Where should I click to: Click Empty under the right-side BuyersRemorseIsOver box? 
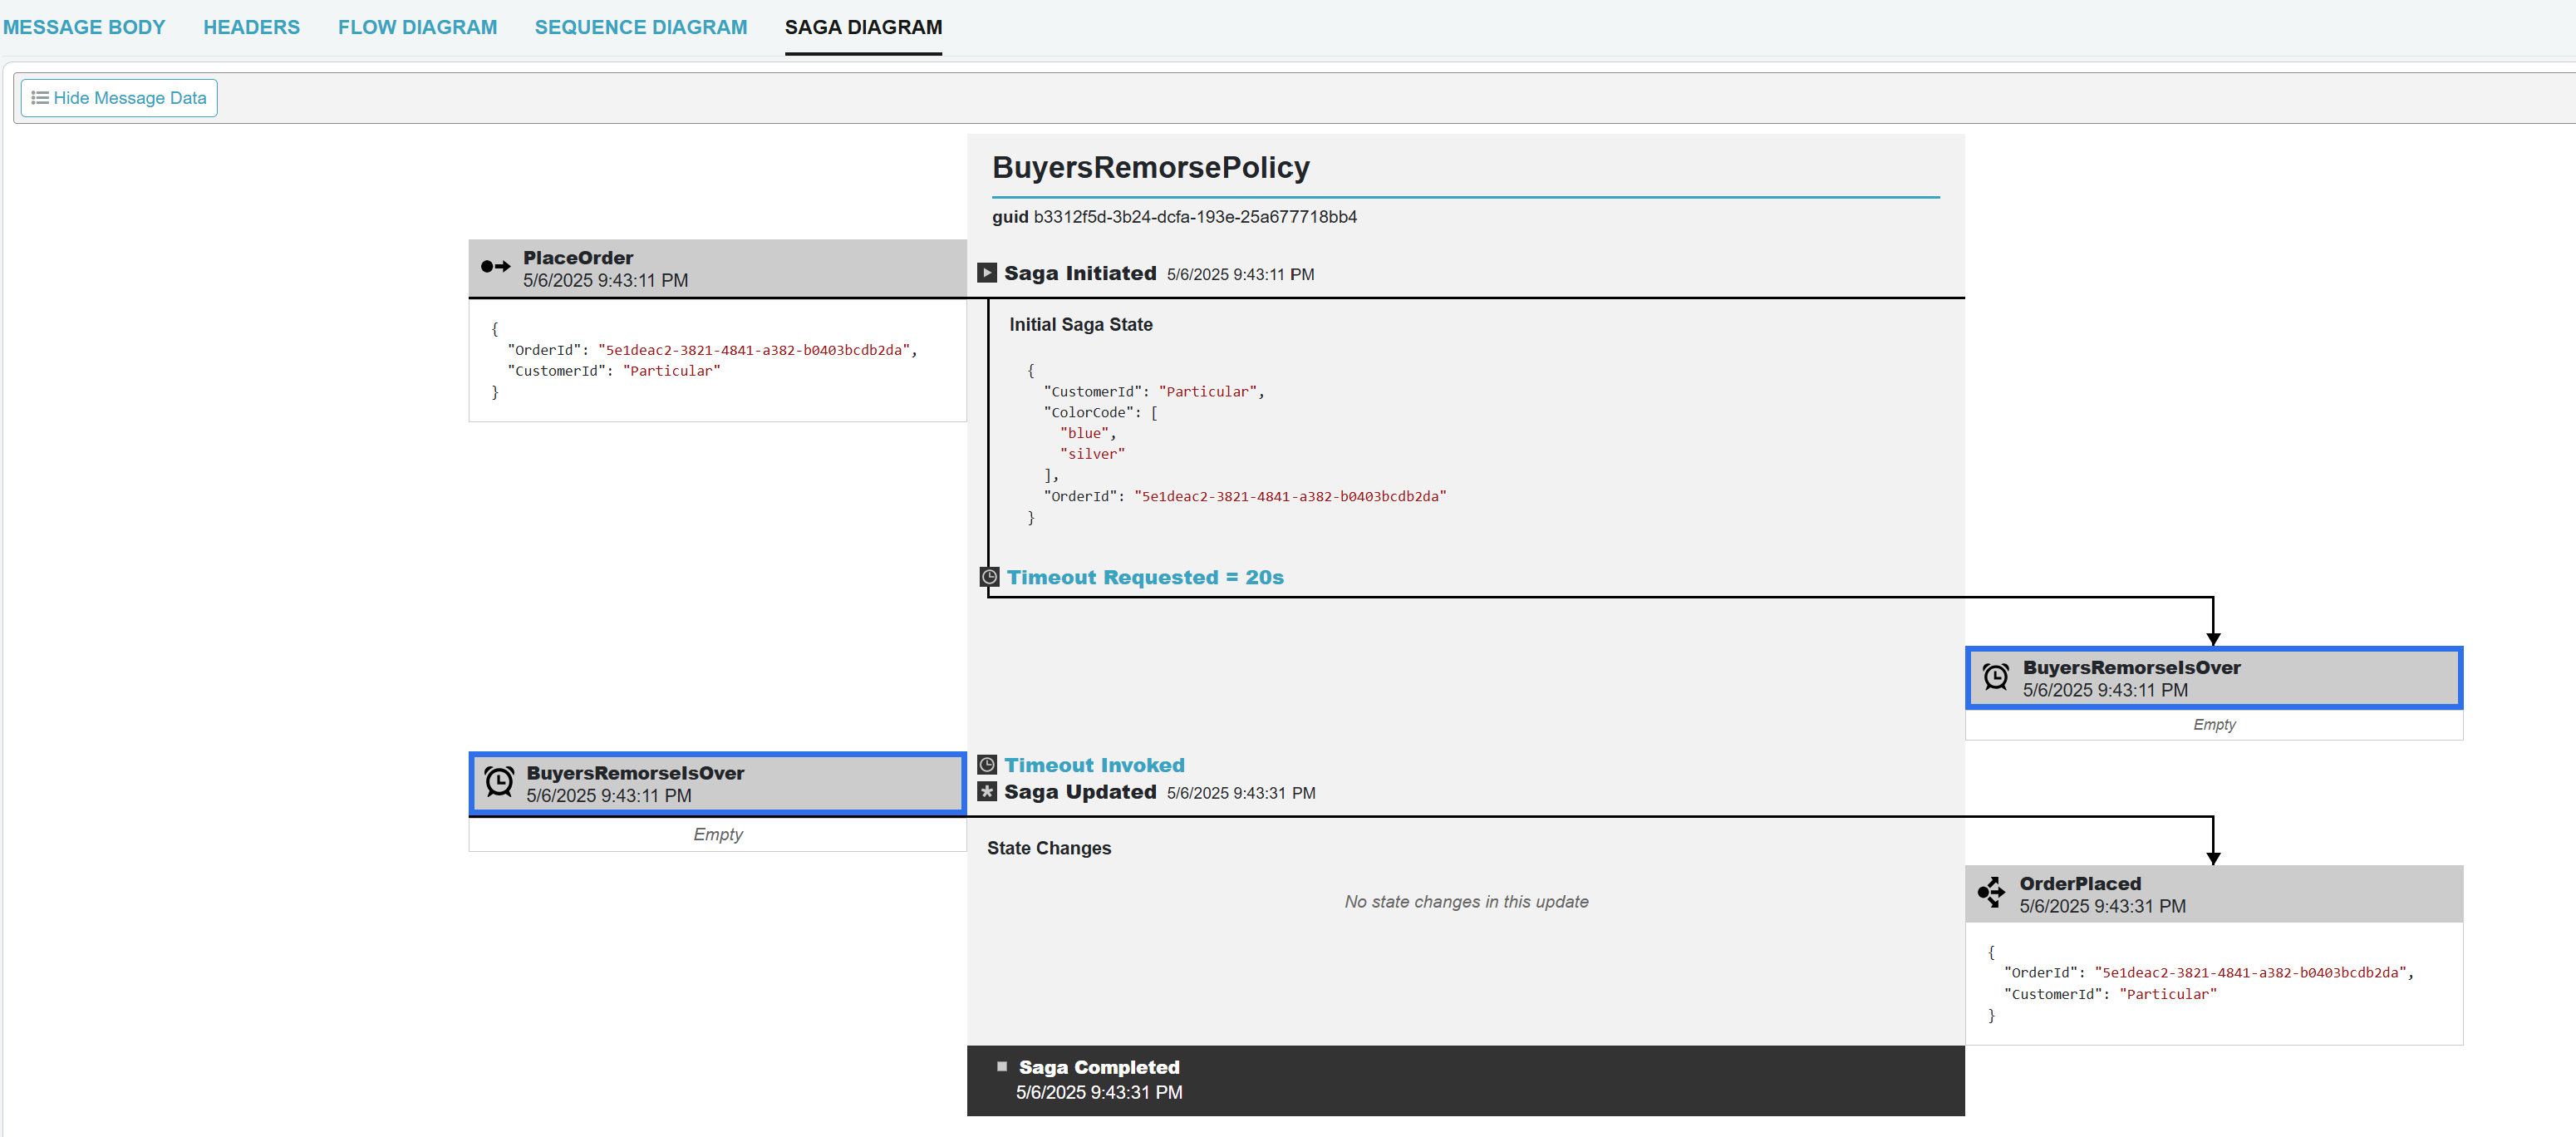[x=2214, y=725]
